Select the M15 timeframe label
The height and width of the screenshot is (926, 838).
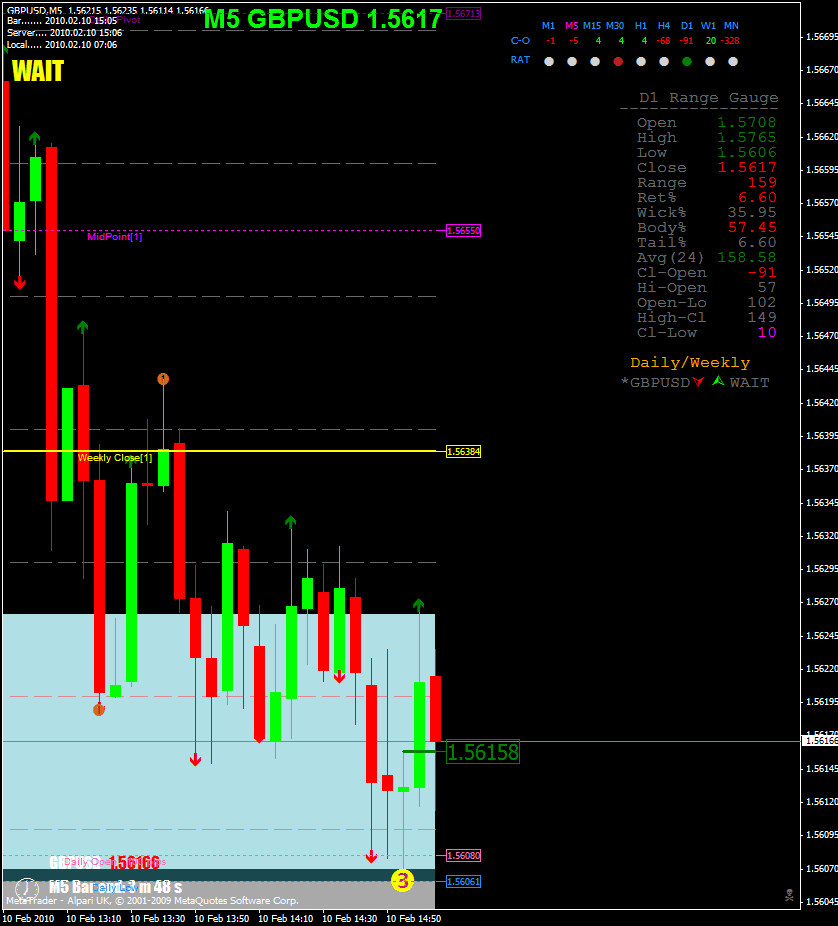[592, 26]
